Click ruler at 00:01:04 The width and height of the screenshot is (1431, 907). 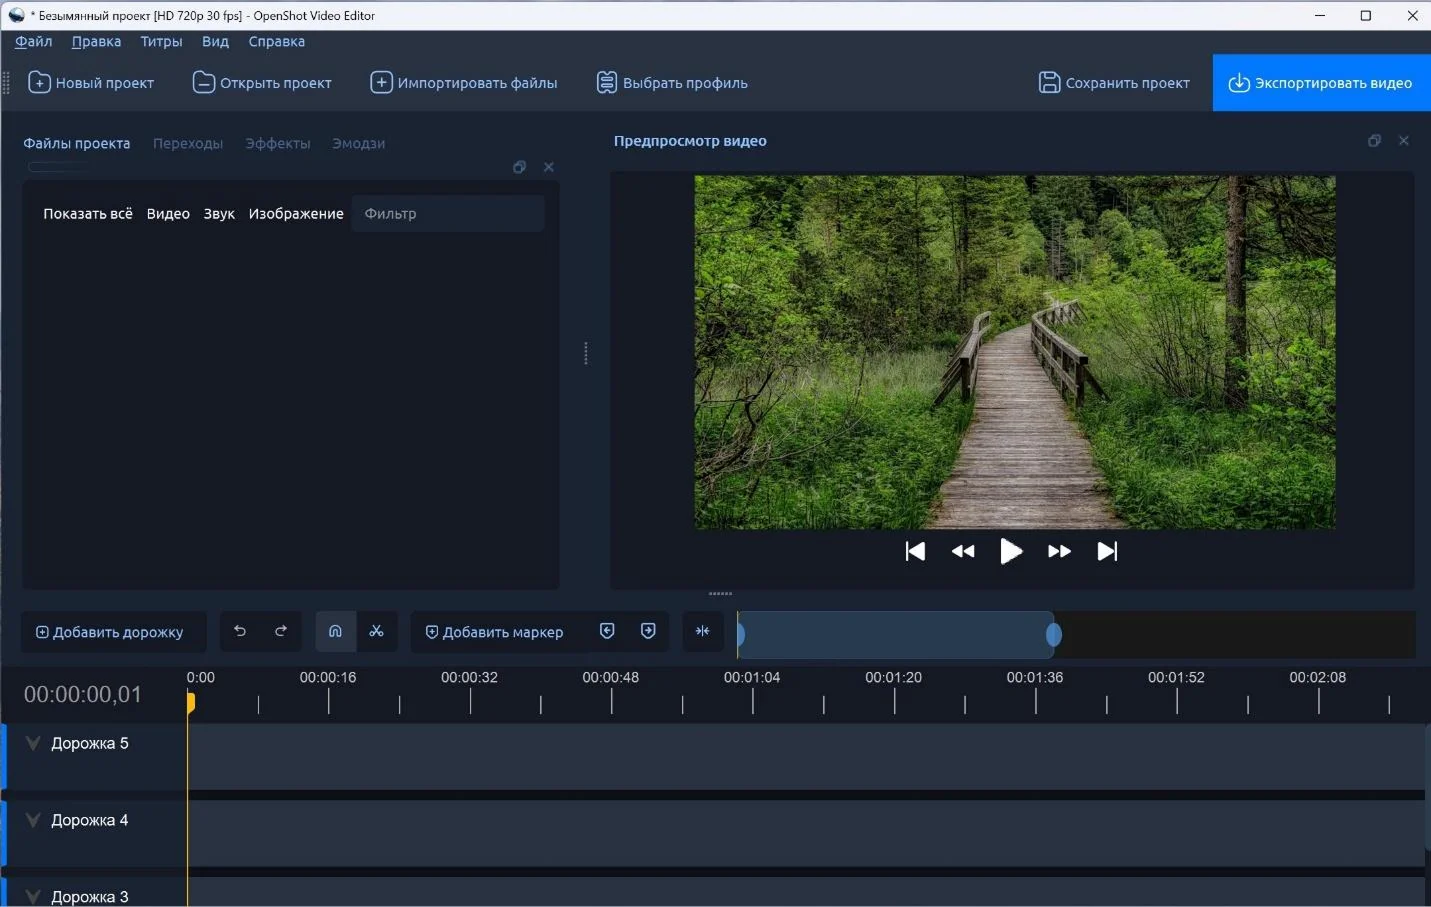752,678
